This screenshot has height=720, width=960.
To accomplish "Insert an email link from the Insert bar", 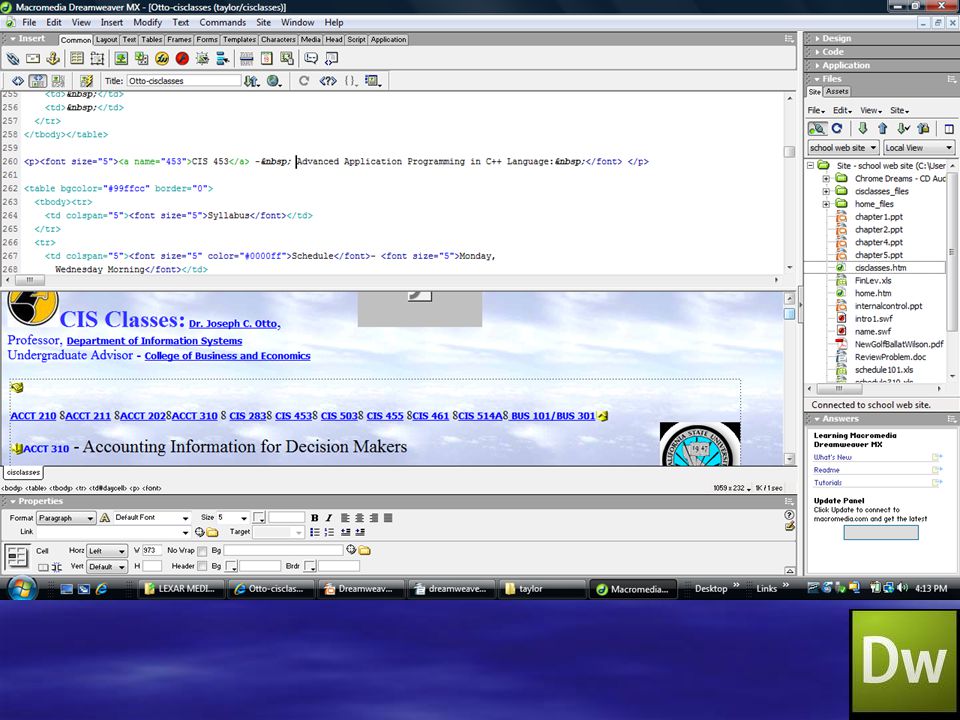I will pyautogui.click(x=33, y=59).
